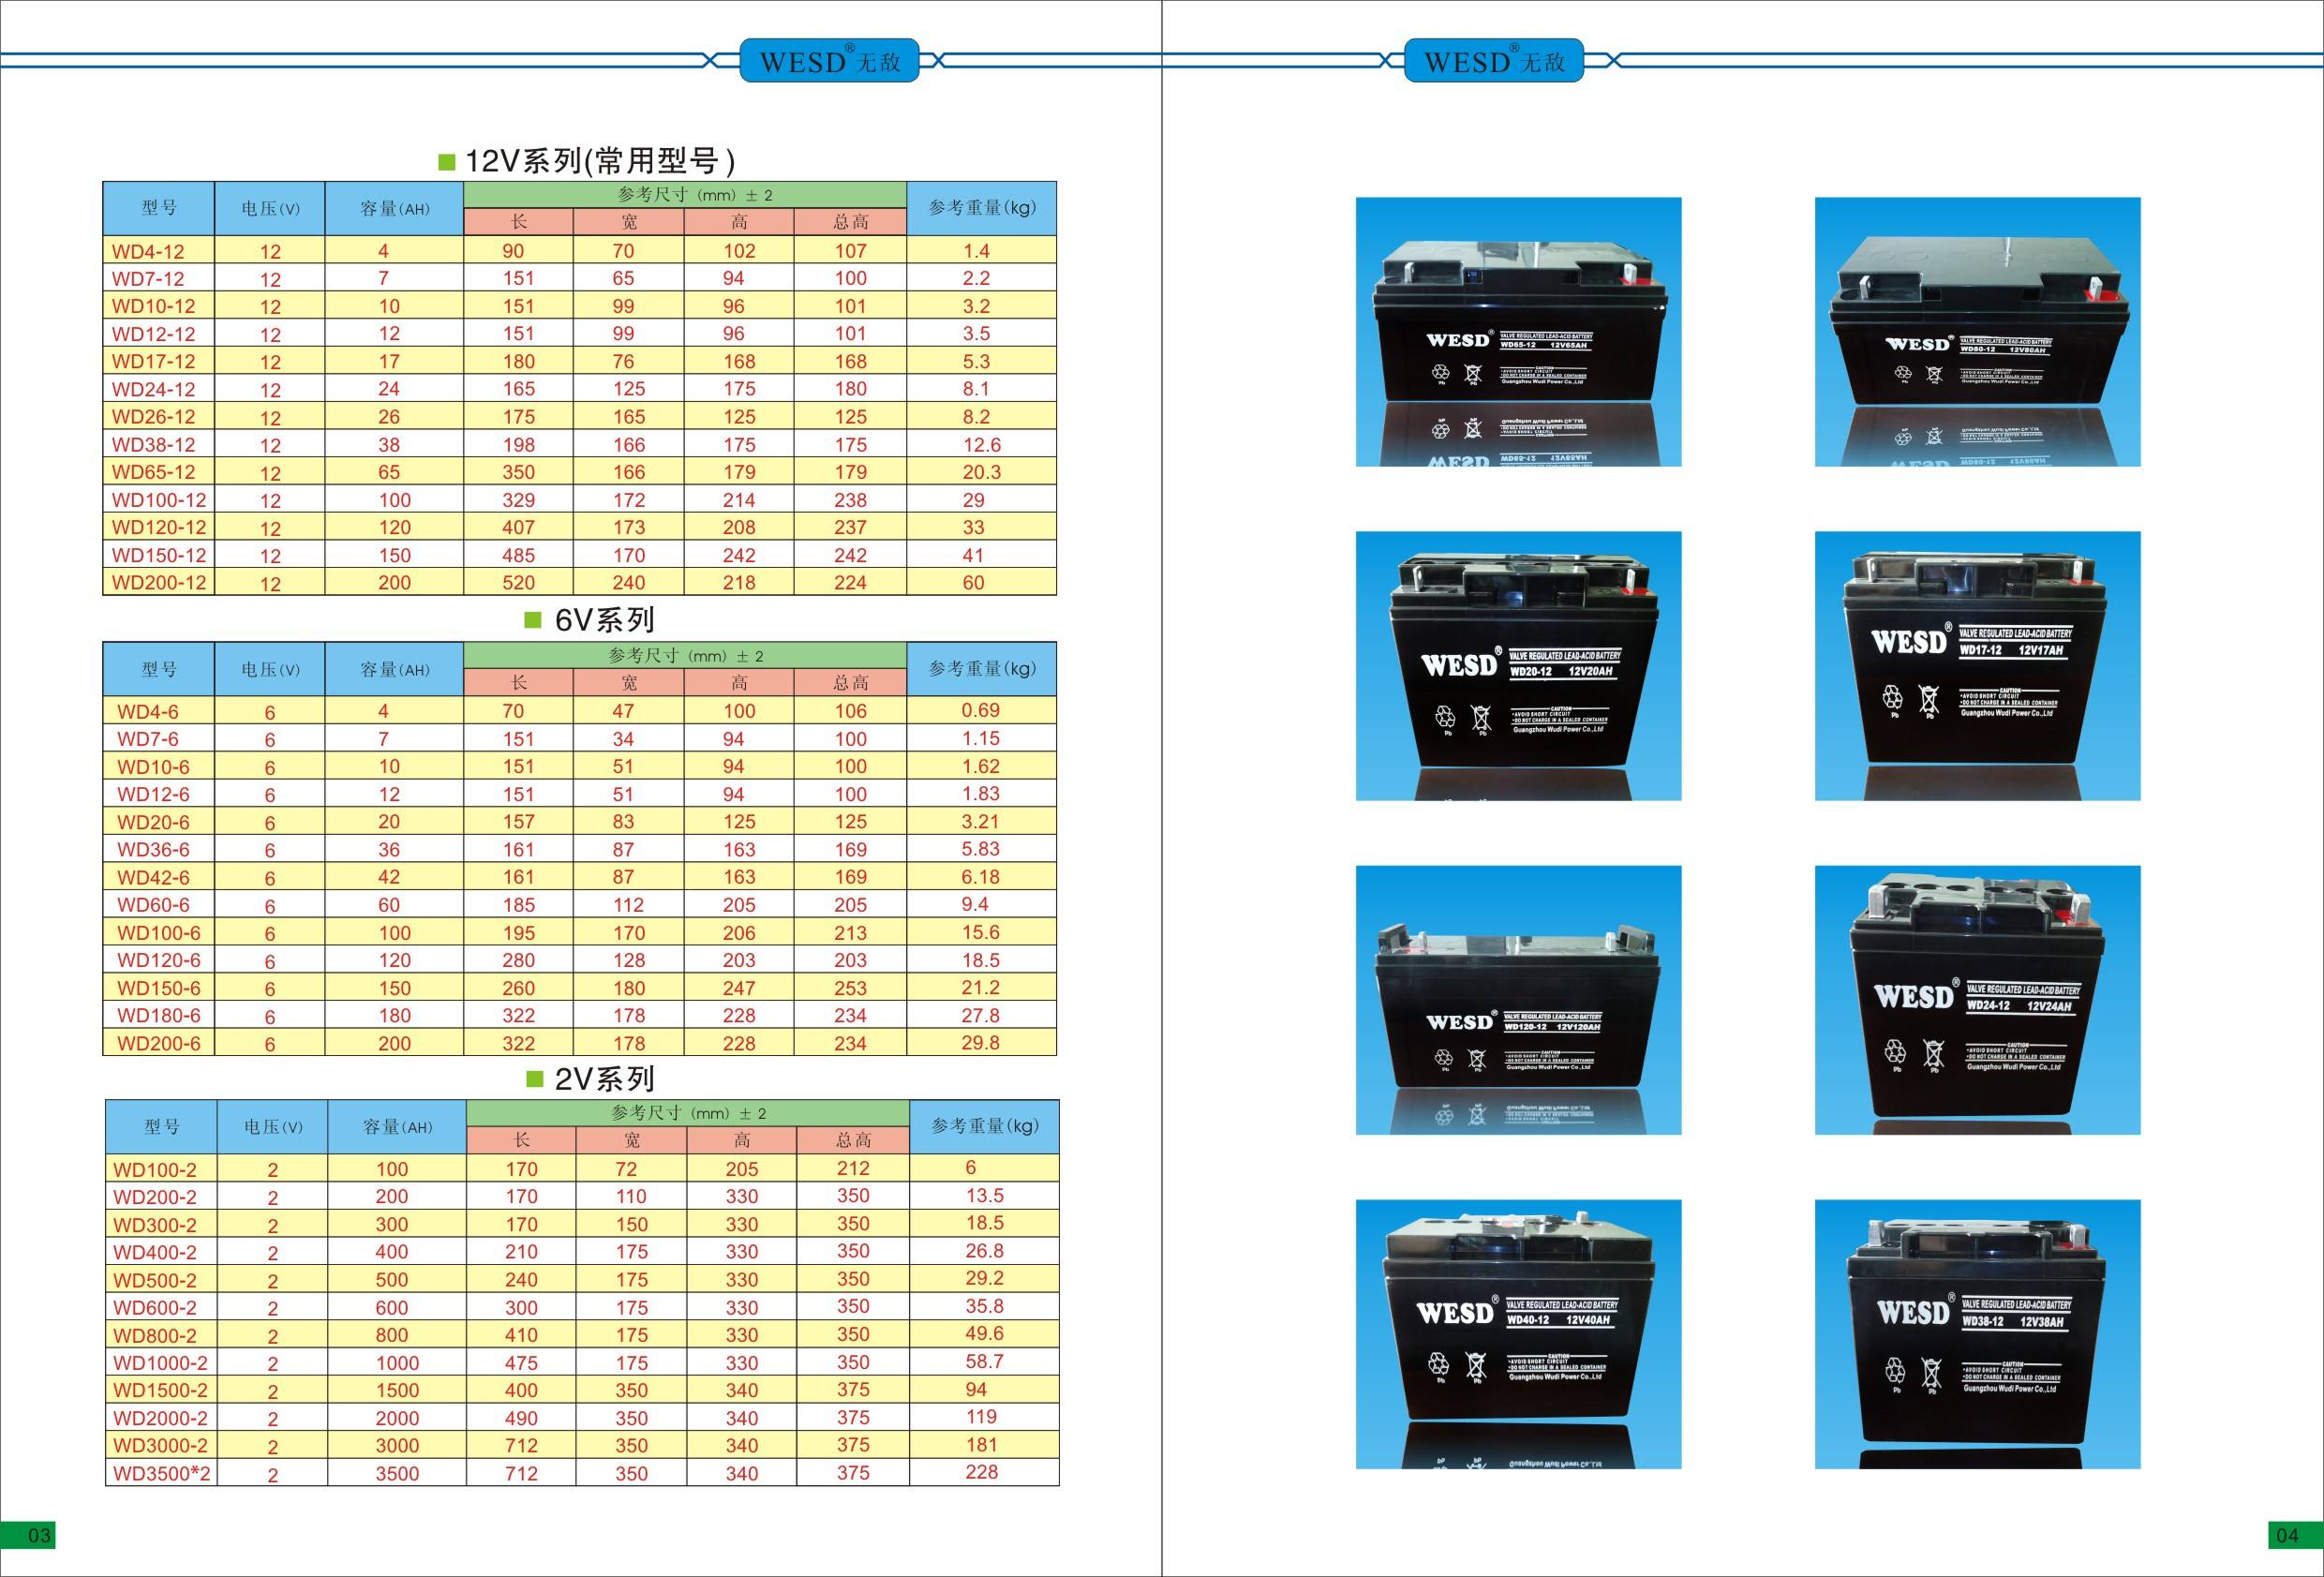
Task: Click the WESD 无敌 logo on page 04
Action: 1494,61
